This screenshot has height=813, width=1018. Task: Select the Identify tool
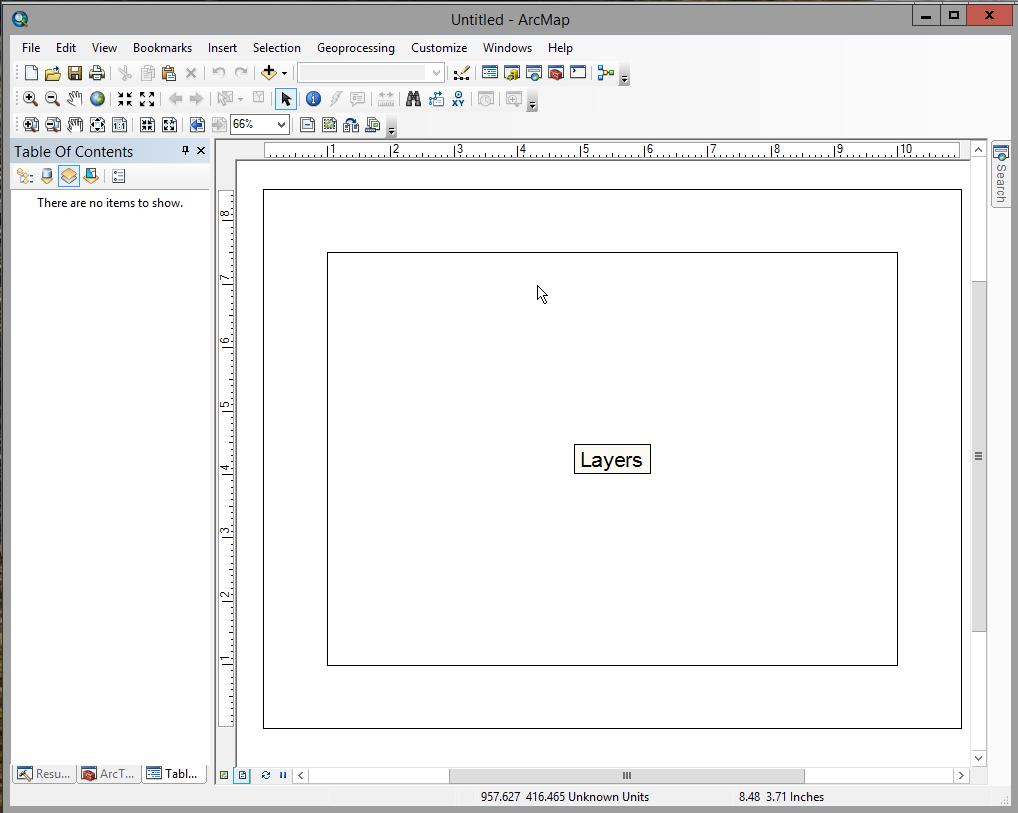tap(313, 99)
